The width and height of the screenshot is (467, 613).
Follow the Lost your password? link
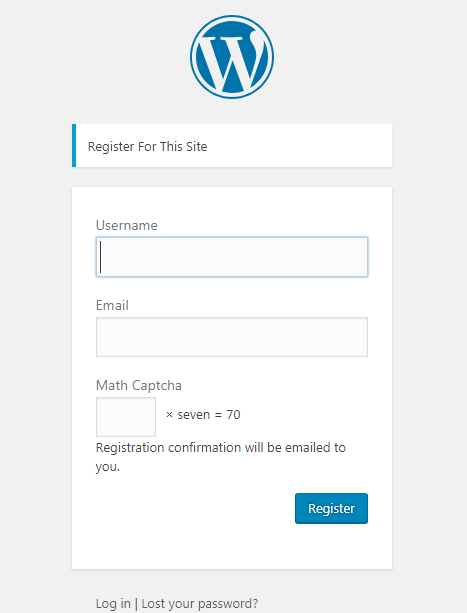click(200, 603)
